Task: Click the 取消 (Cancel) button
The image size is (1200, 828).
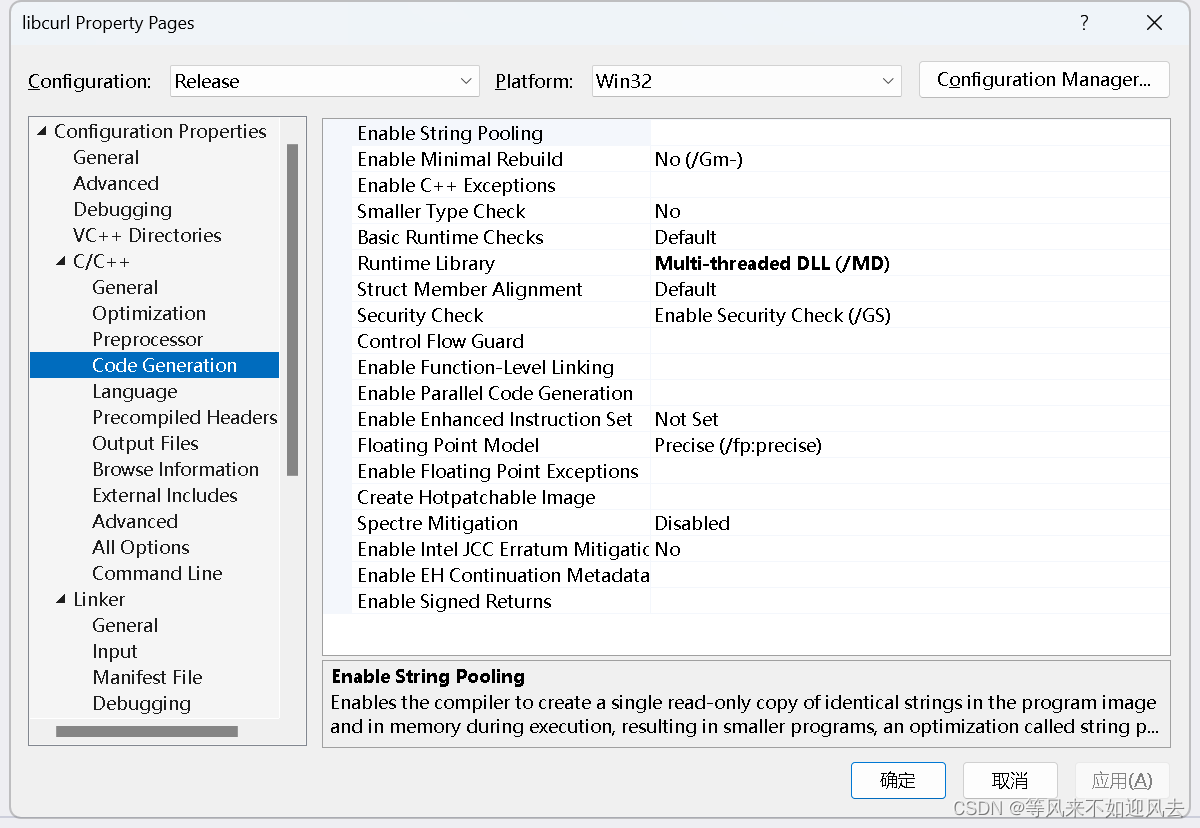Action: [x=1010, y=780]
